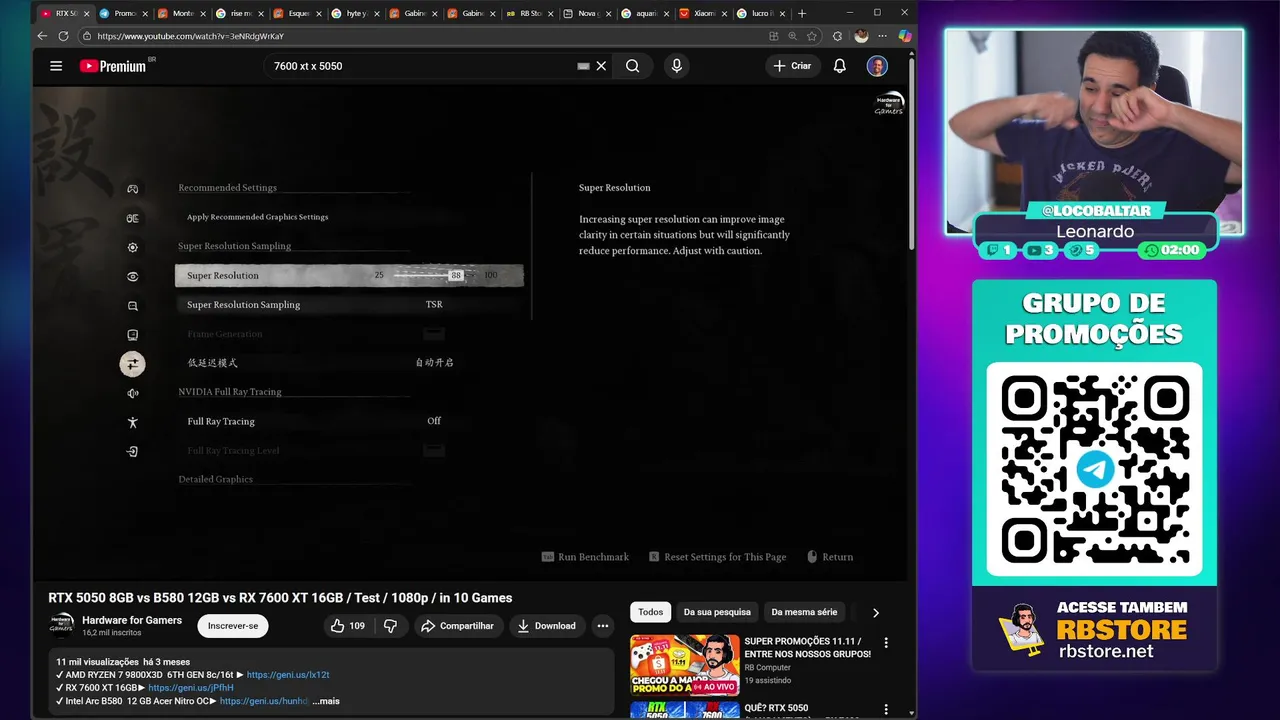Open on-screen keyboard icon in search box
Image resolution: width=1280 pixels, height=720 pixels.
coord(583,66)
